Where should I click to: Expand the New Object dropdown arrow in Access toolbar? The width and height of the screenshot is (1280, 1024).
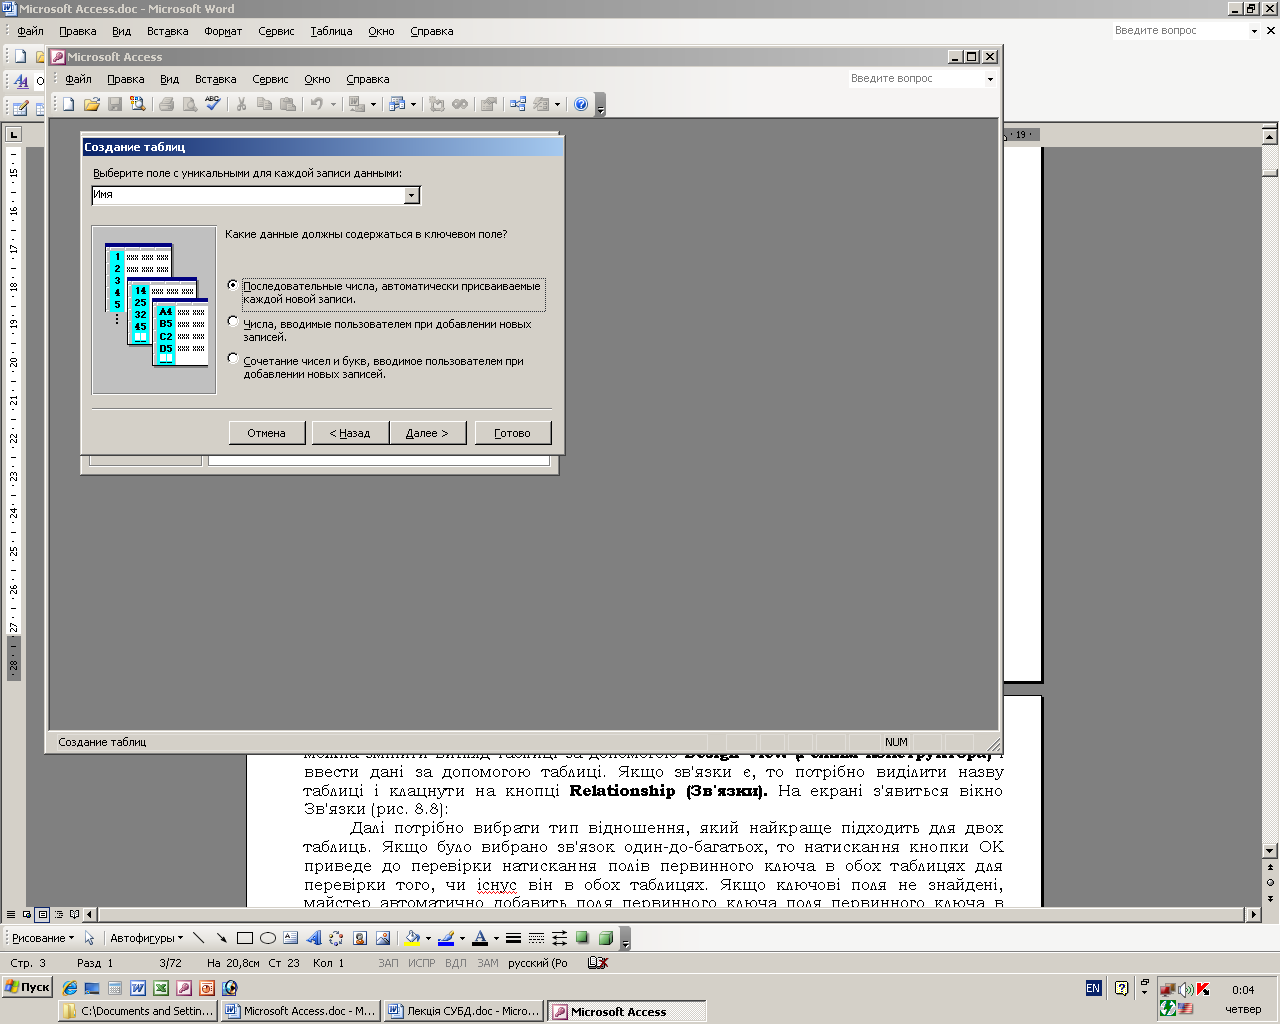557,104
